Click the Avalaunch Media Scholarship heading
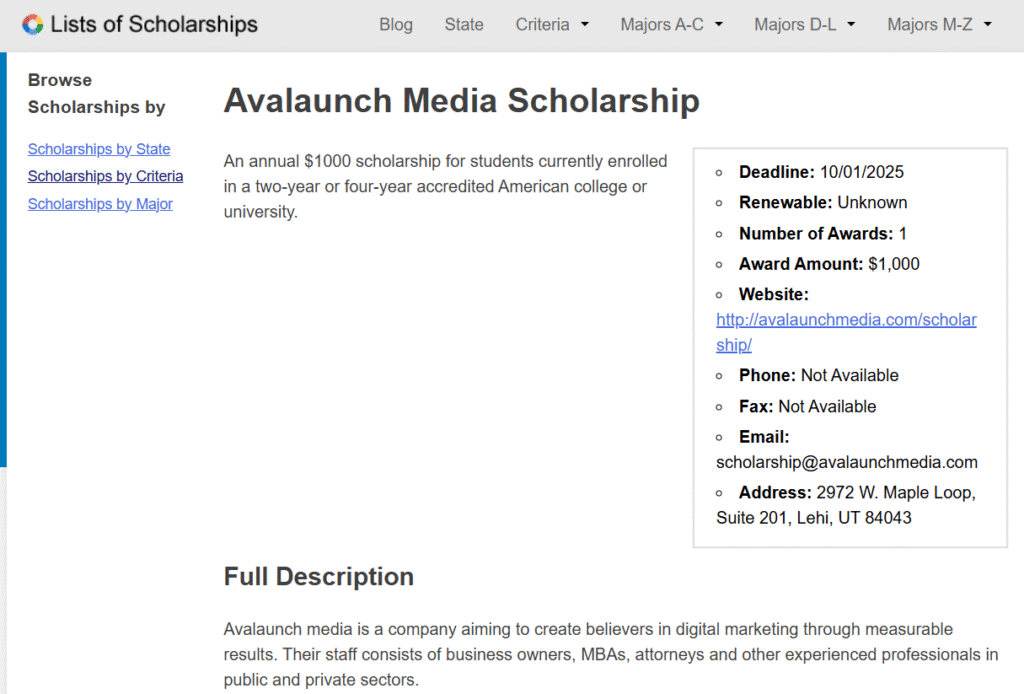The width and height of the screenshot is (1024, 694). (x=461, y=101)
